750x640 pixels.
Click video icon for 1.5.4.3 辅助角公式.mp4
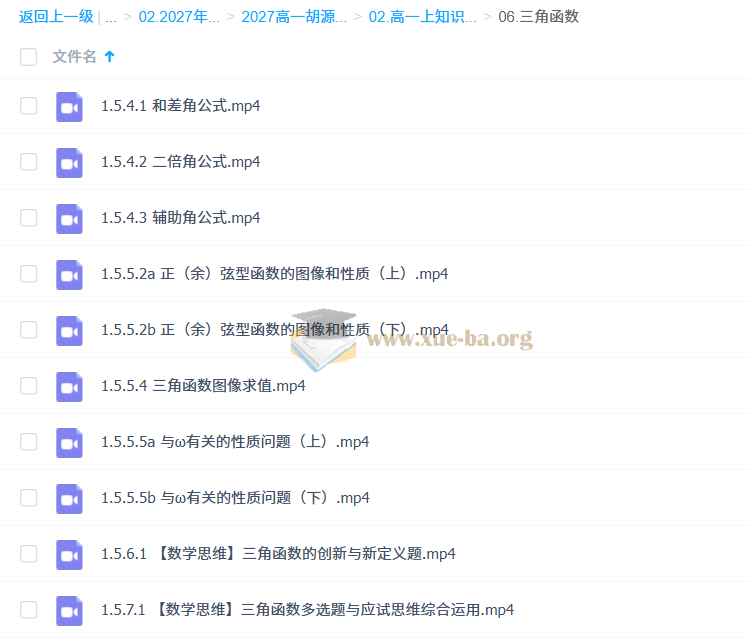click(69, 219)
